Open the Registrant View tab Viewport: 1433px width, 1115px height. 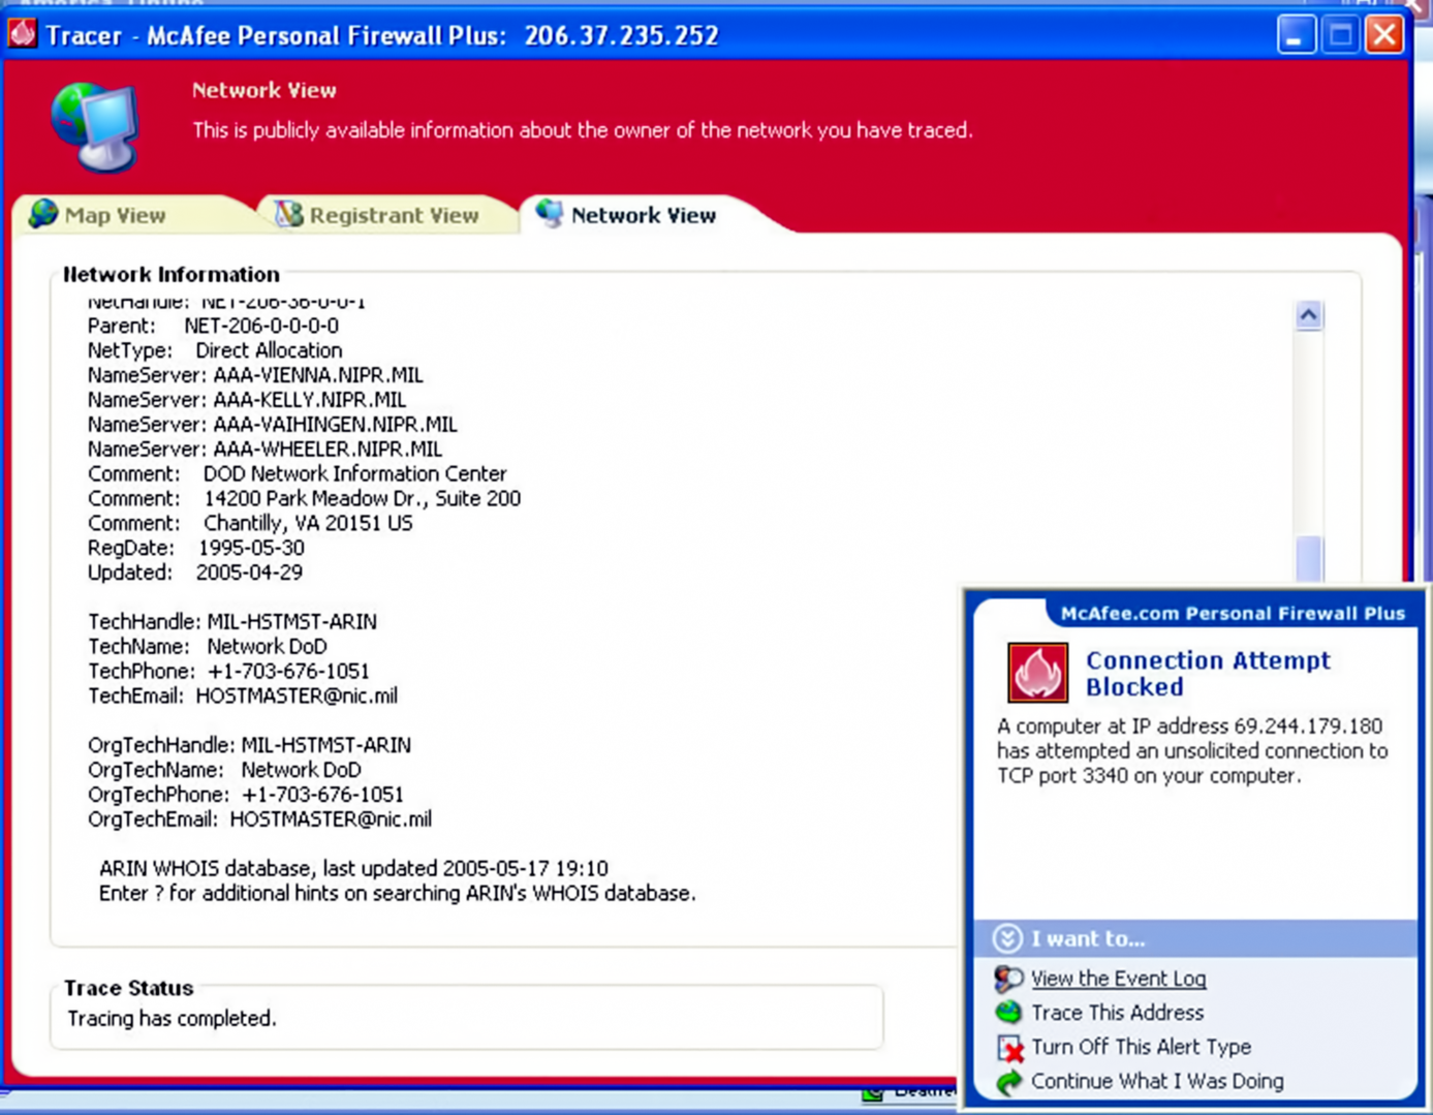coord(393,215)
